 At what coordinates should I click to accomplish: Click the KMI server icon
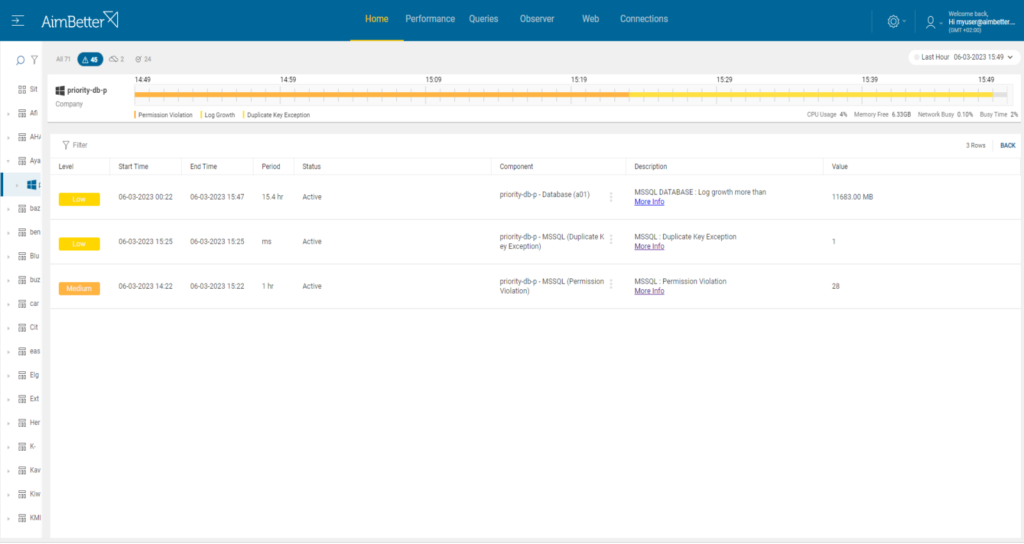tap(22, 519)
